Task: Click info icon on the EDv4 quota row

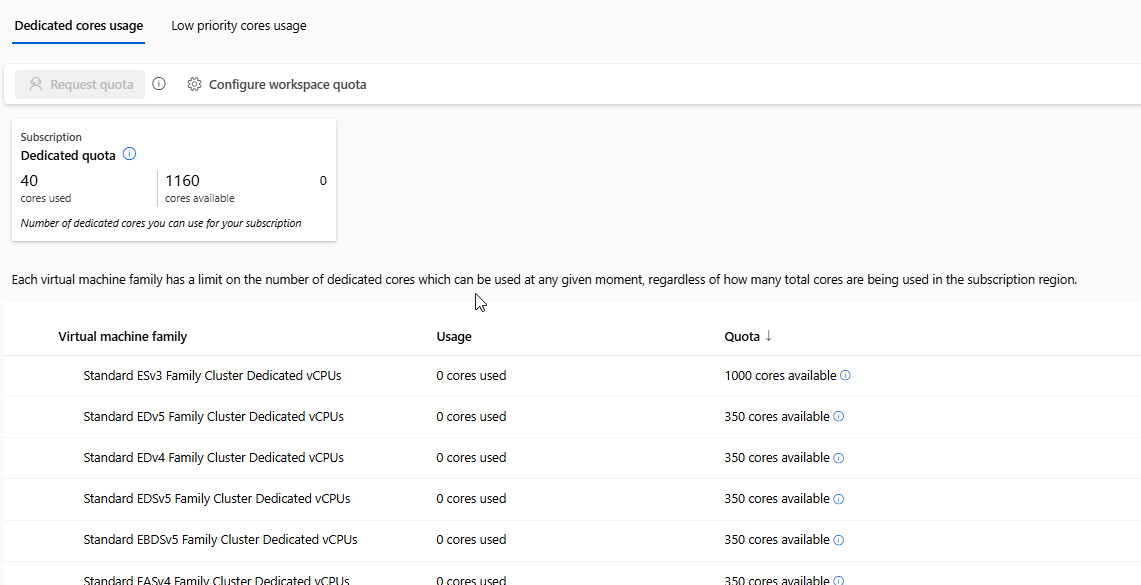Action: tap(838, 457)
